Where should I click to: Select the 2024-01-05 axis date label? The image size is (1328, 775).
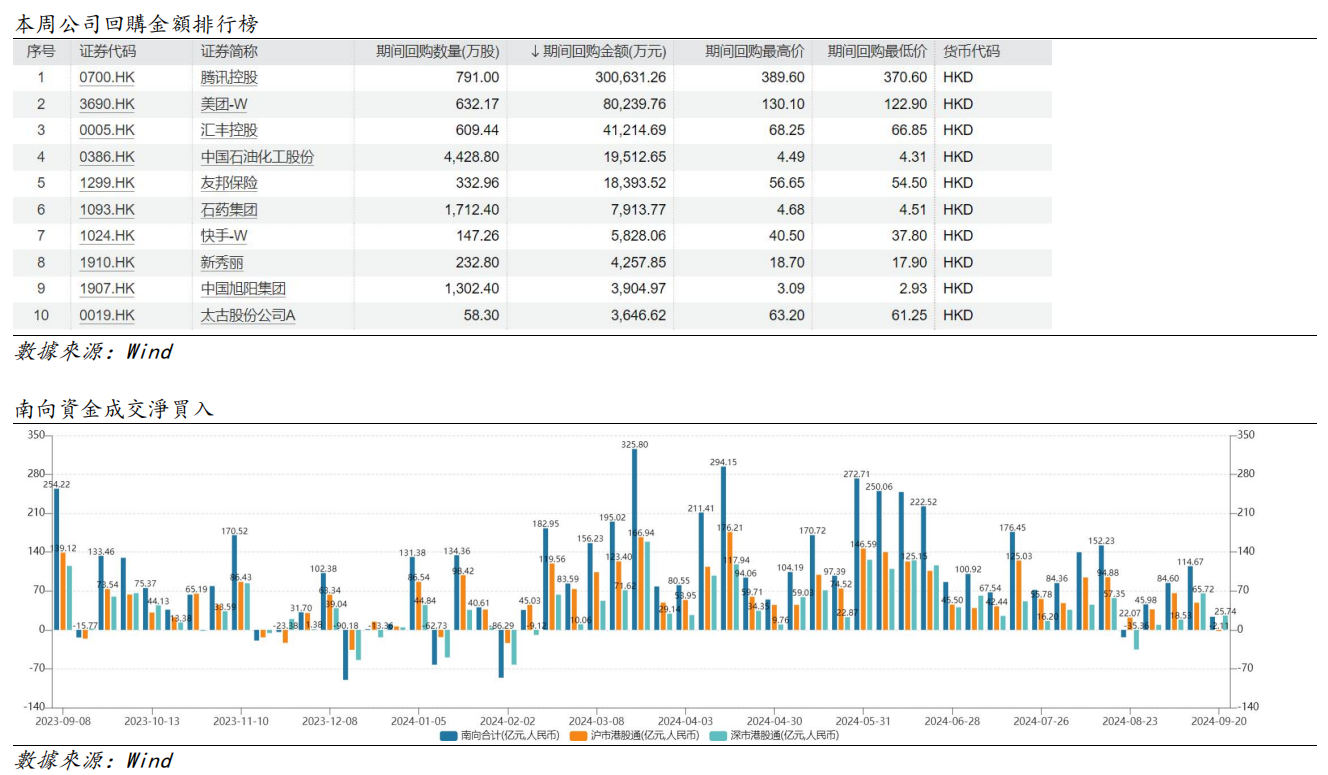(419, 720)
